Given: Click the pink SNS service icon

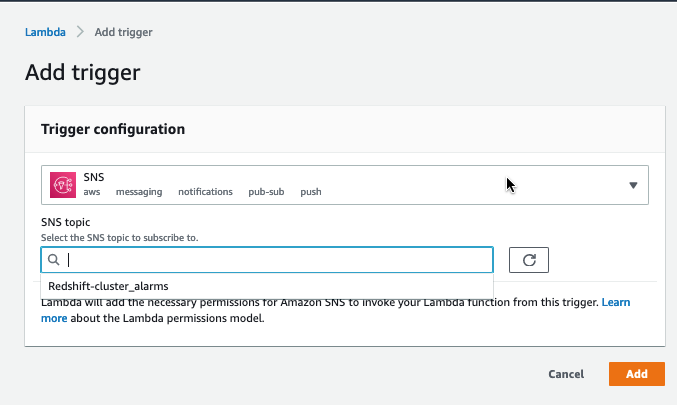Looking at the screenshot, I should tap(63, 185).
